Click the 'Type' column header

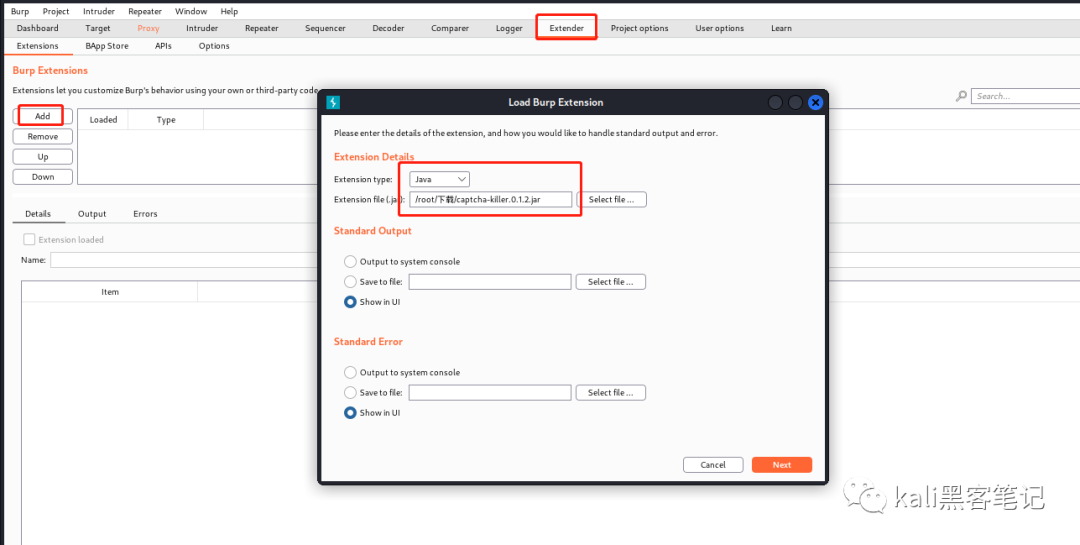166,120
